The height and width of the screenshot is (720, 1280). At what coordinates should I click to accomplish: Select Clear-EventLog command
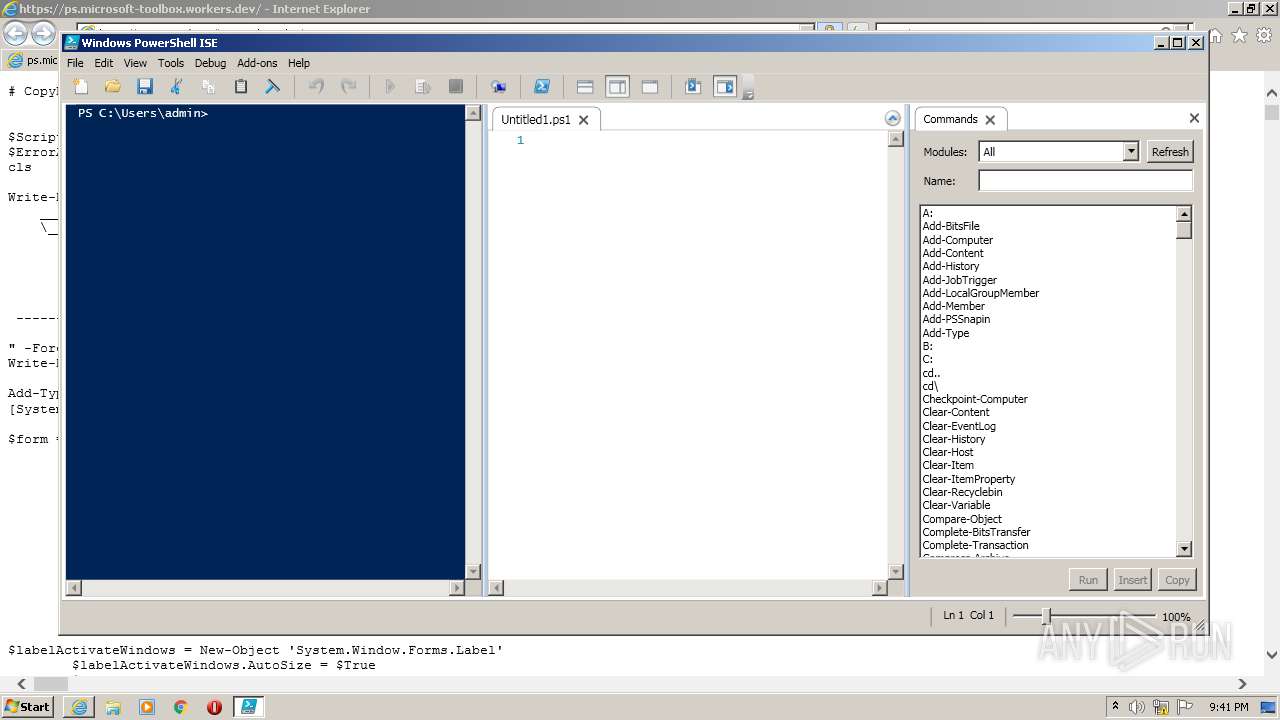(959, 426)
